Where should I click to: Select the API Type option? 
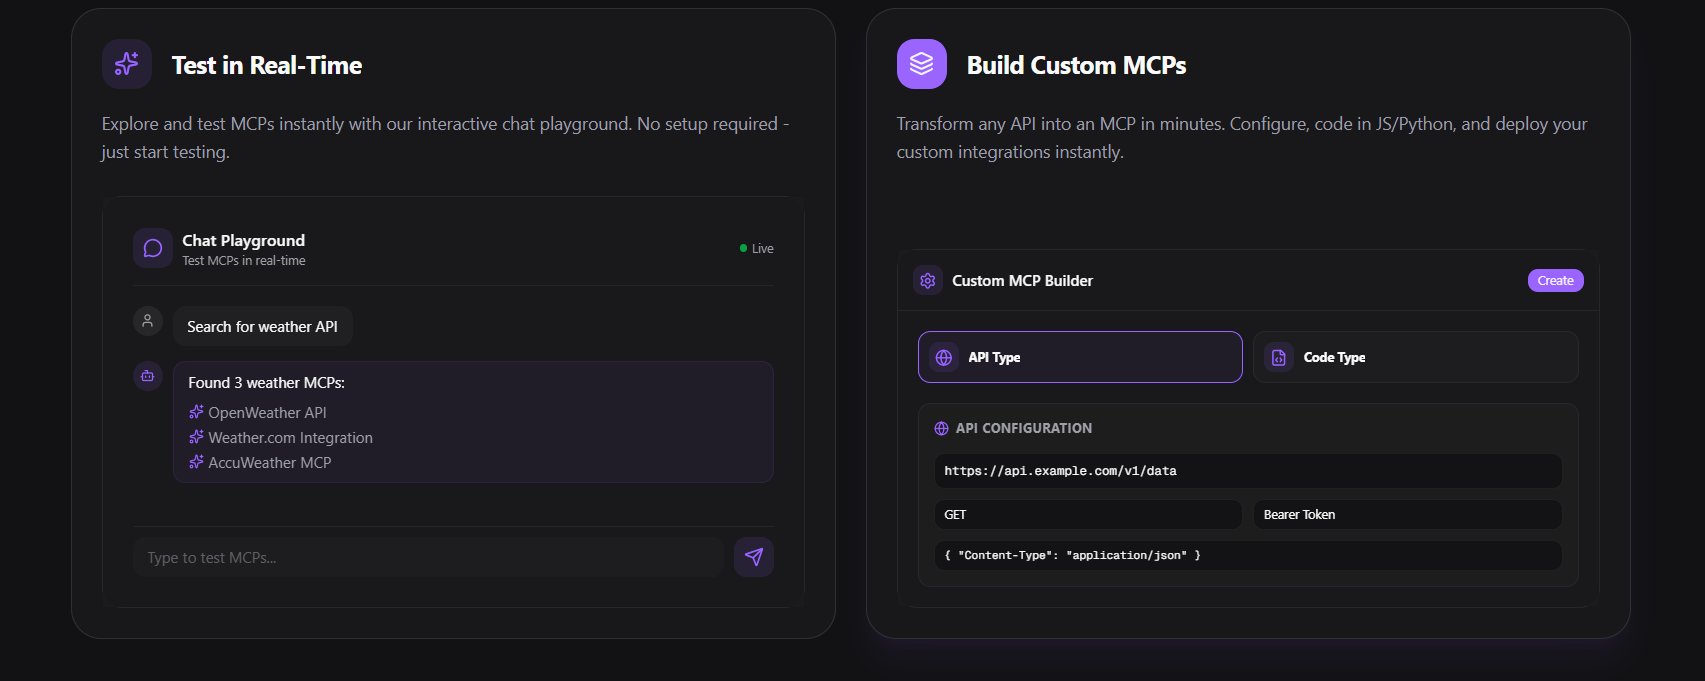(x=1079, y=356)
